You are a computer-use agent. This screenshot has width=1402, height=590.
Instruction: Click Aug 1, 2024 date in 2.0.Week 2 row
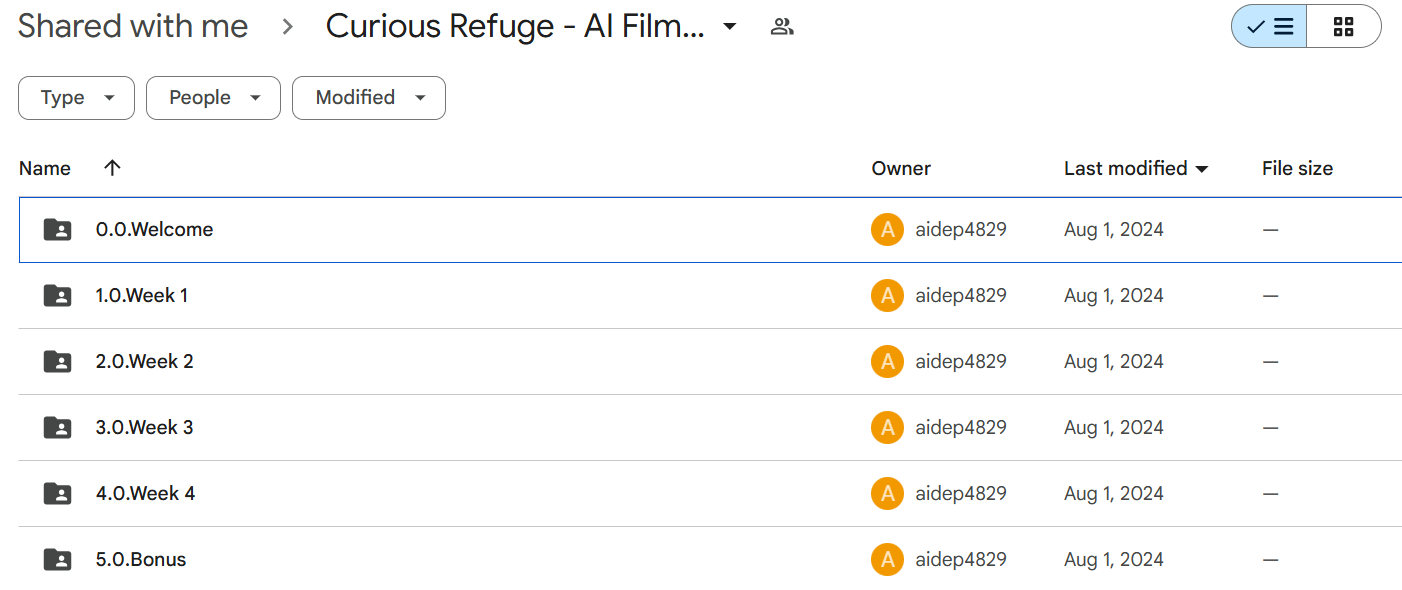pyautogui.click(x=1114, y=362)
